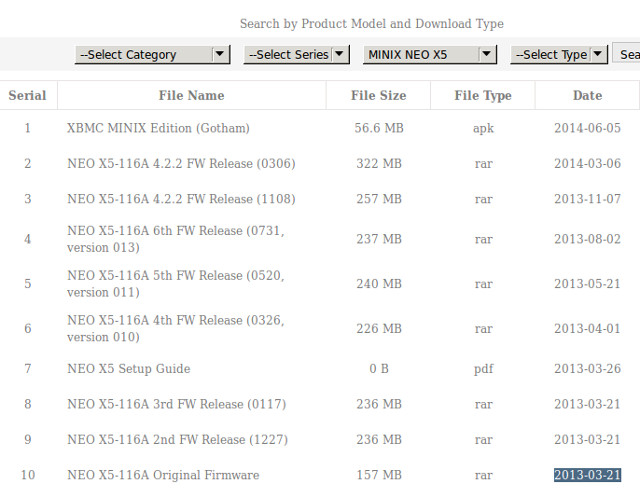
Task: Open NEO X5-116A 5th FW Release link
Action: (x=176, y=284)
